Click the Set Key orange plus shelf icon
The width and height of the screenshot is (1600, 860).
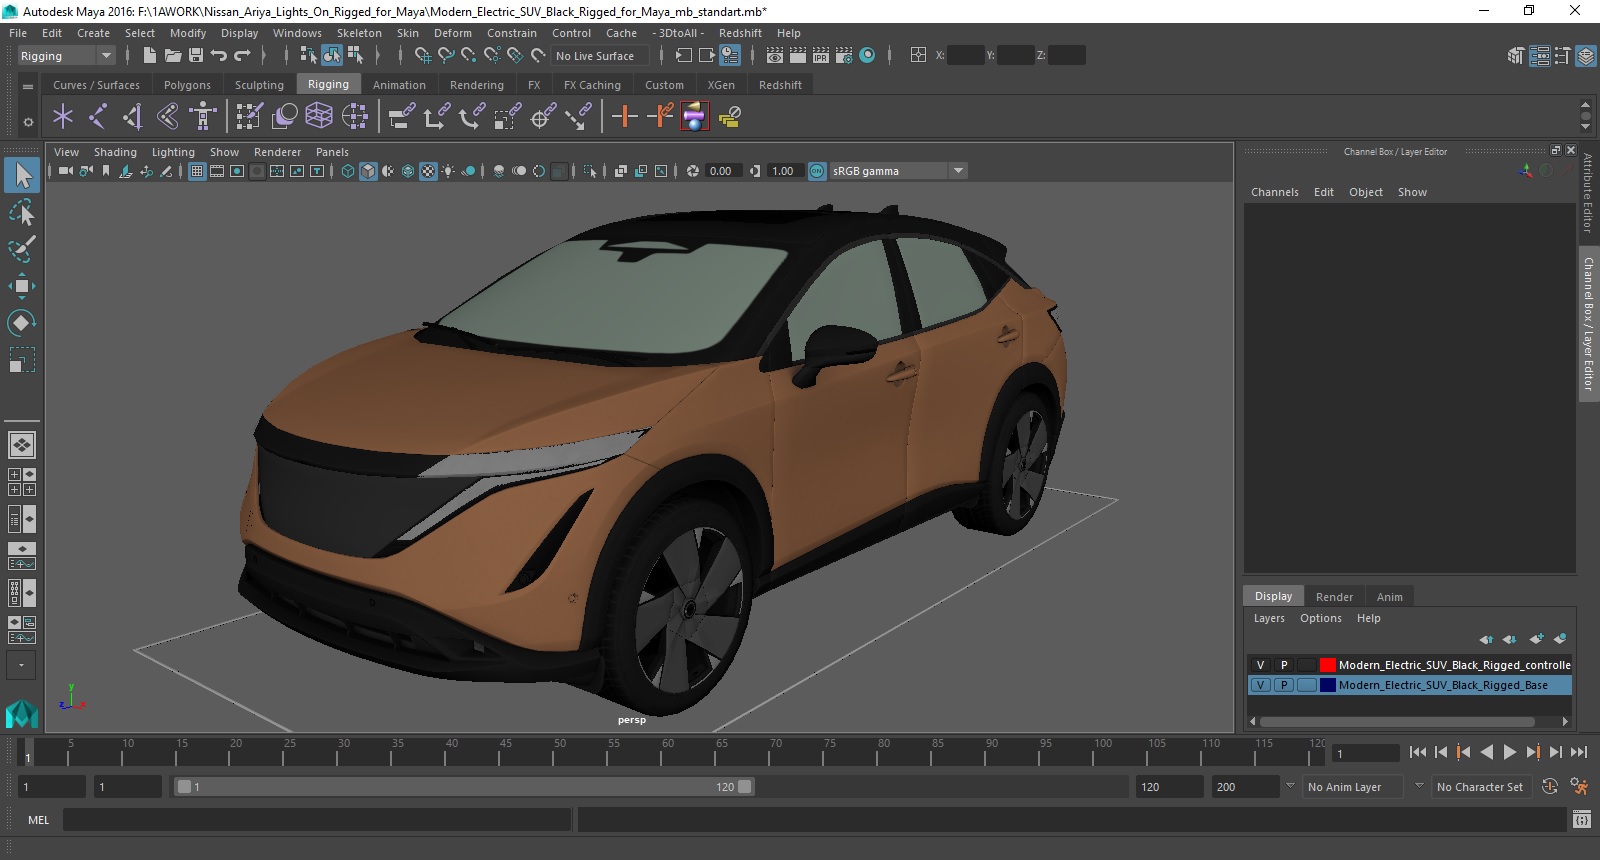click(x=625, y=117)
